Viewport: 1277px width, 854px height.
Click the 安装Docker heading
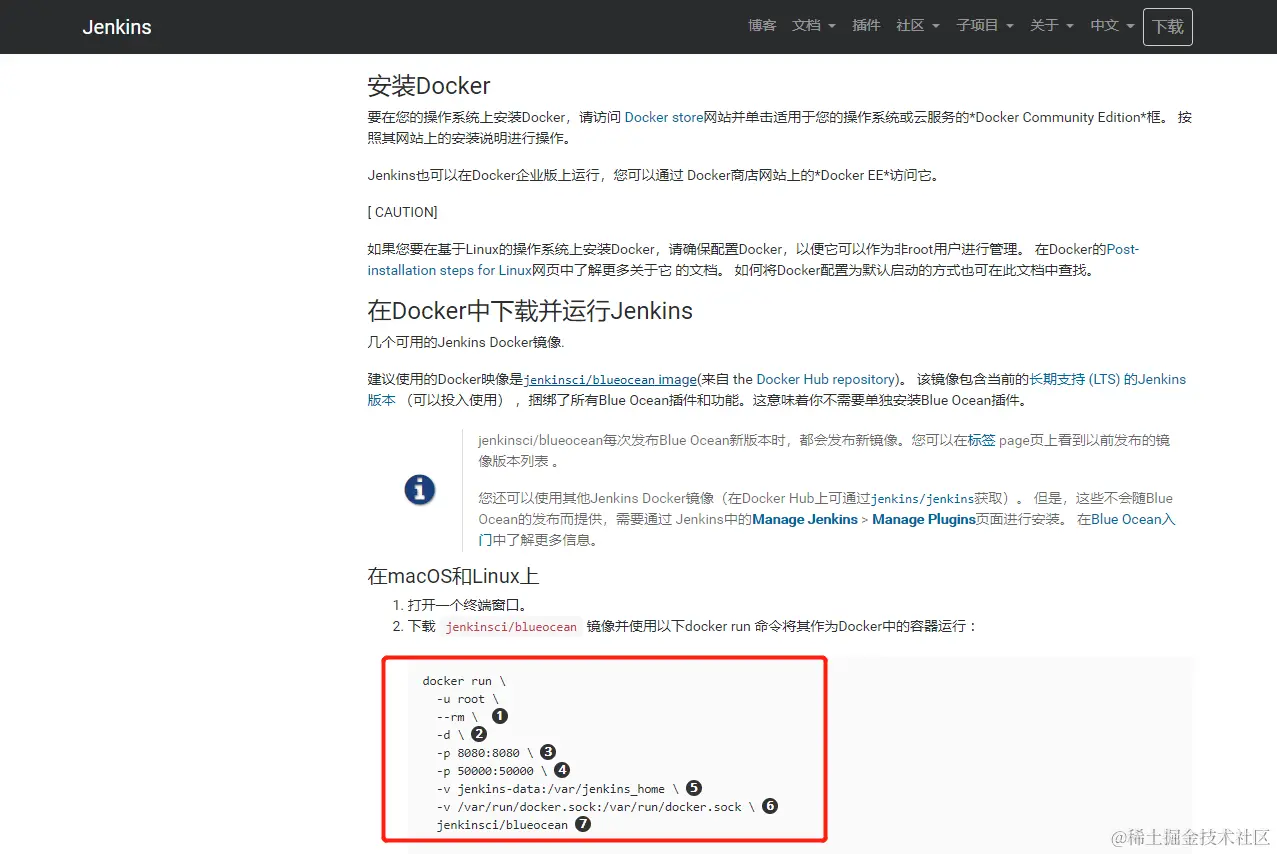coord(429,85)
